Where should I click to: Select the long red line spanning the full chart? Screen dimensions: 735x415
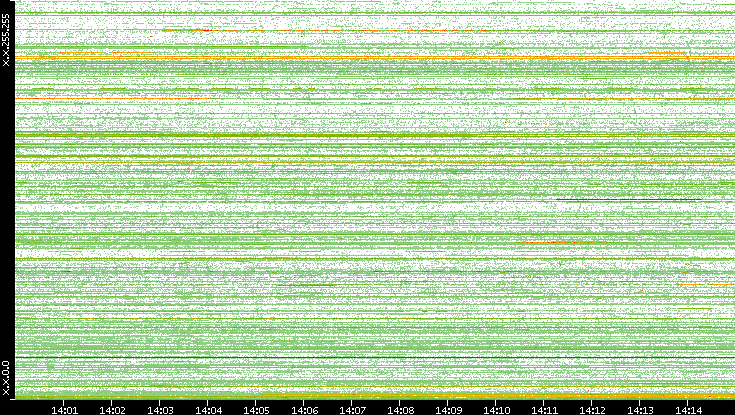coord(375,358)
